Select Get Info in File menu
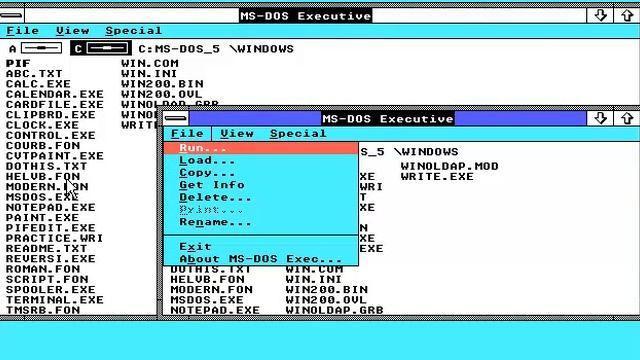The width and height of the screenshot is (640, 360). [x=261, y=185]
